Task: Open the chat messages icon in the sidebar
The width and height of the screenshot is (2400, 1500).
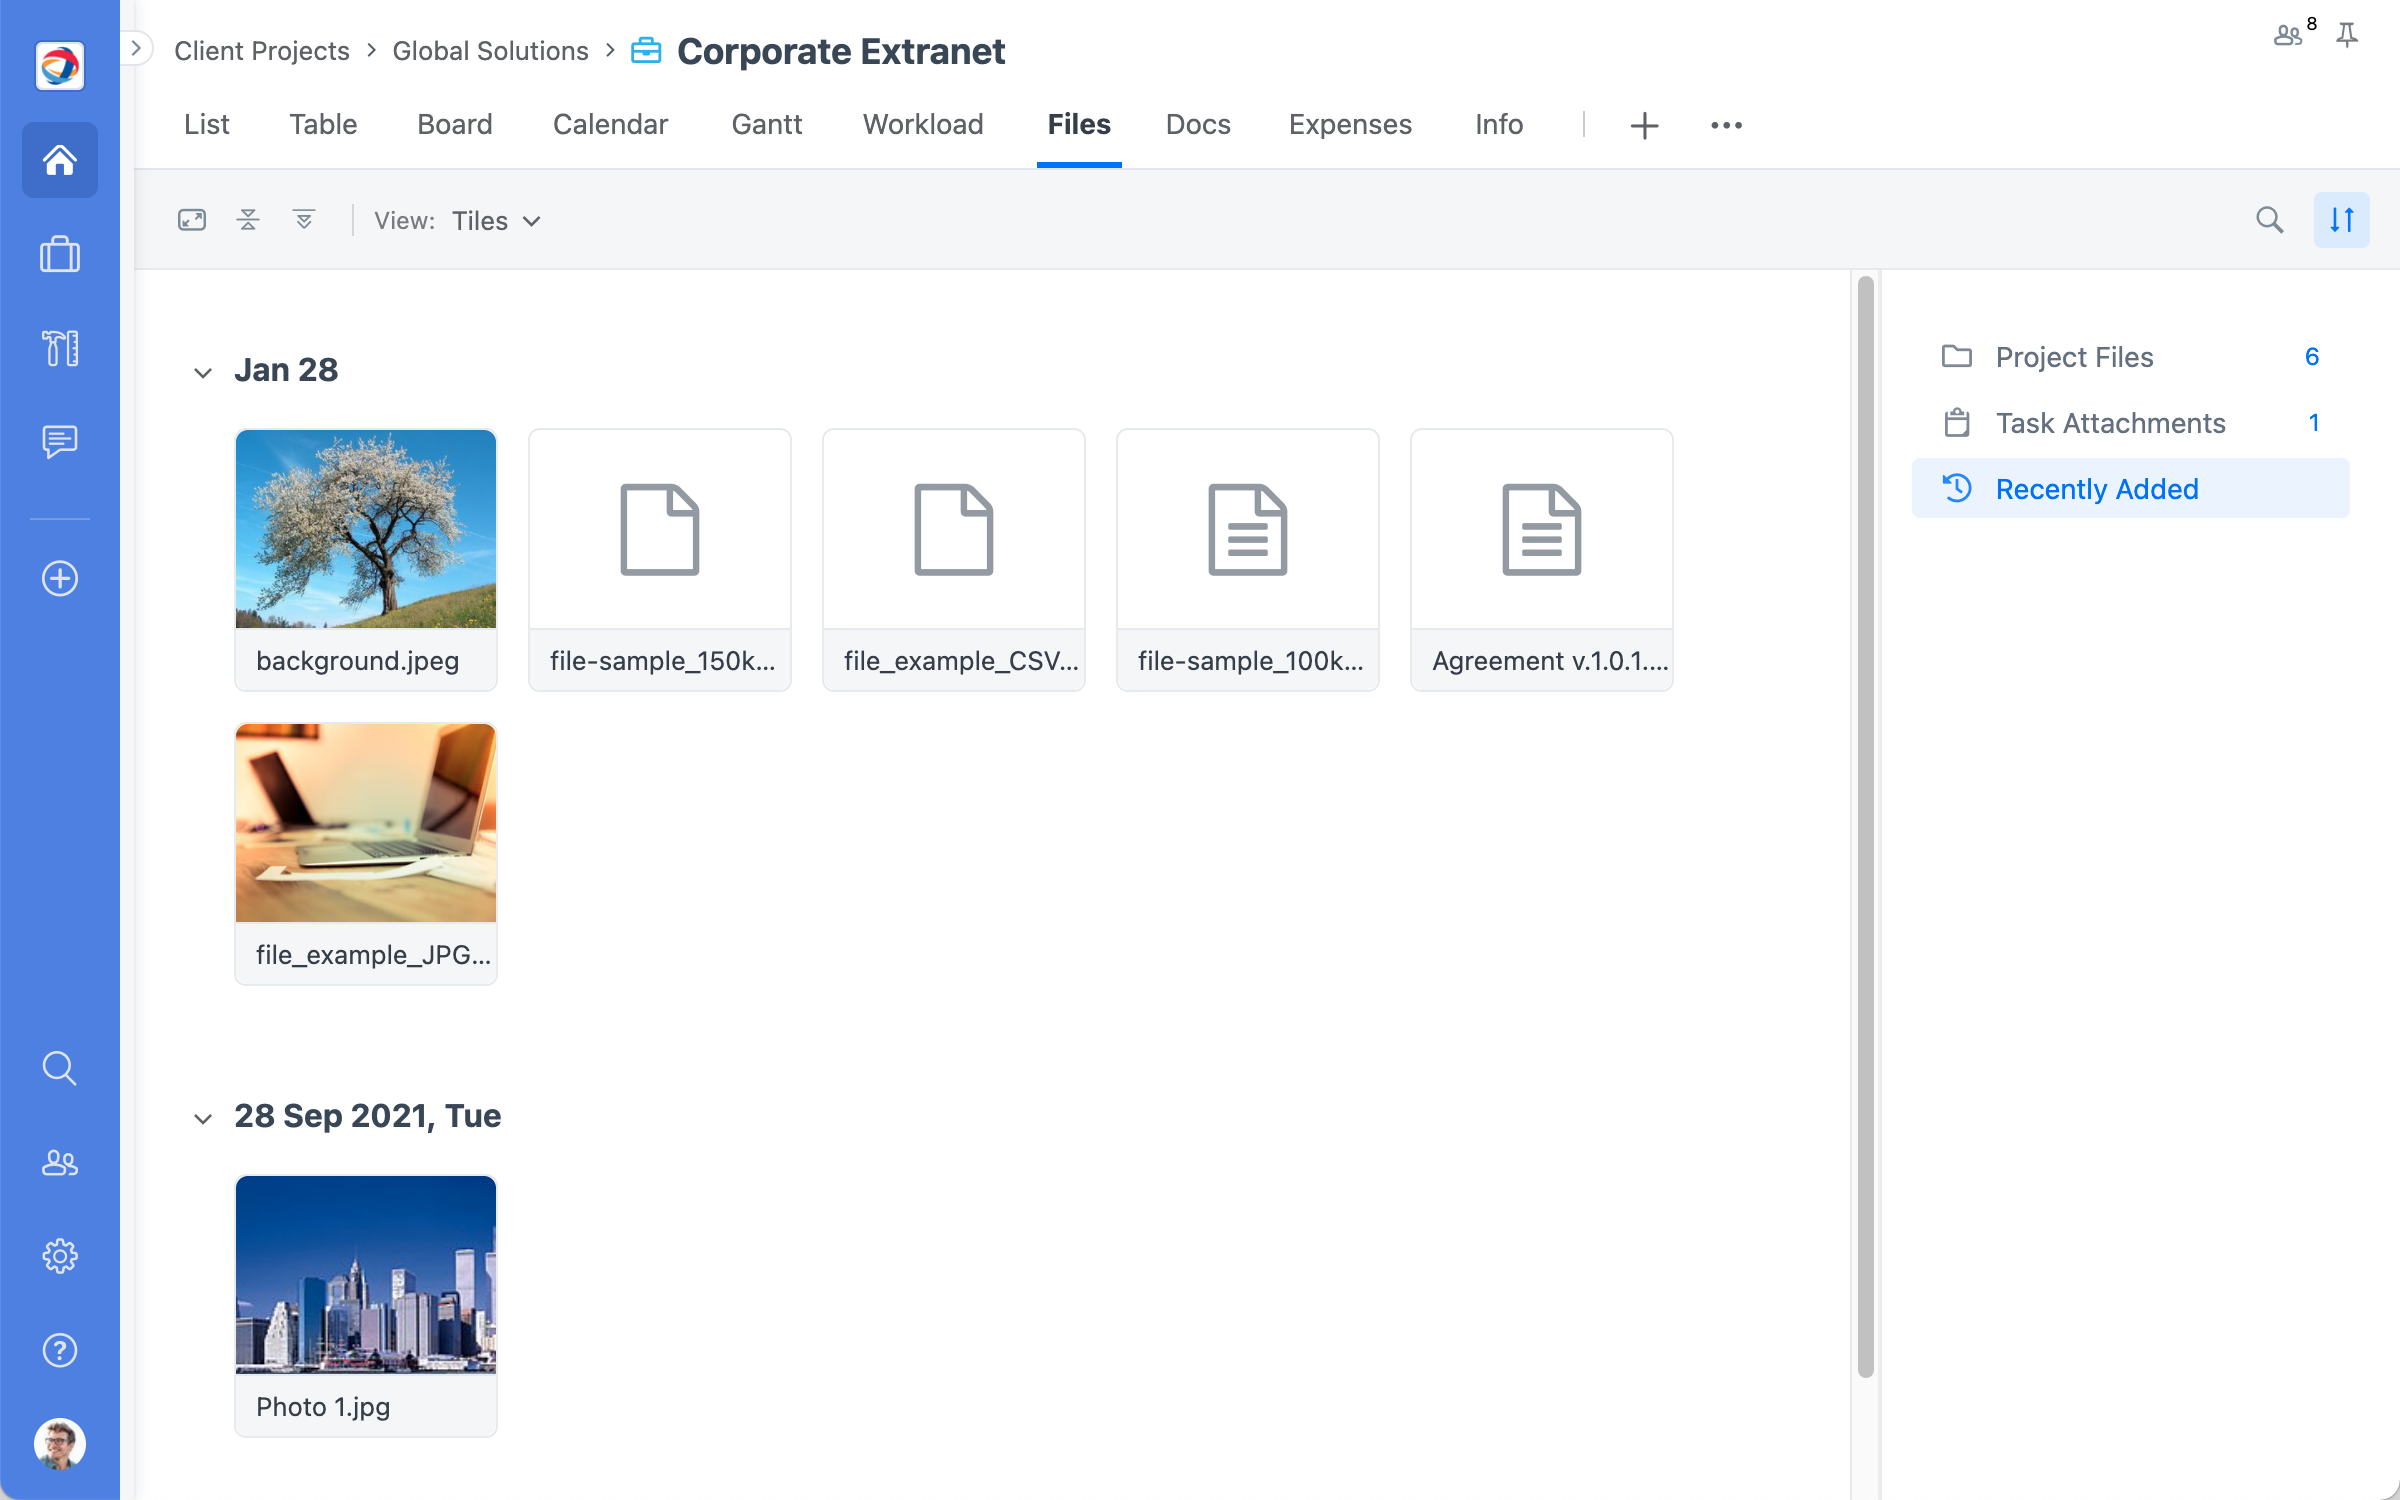Action: (x=60, y=441)
